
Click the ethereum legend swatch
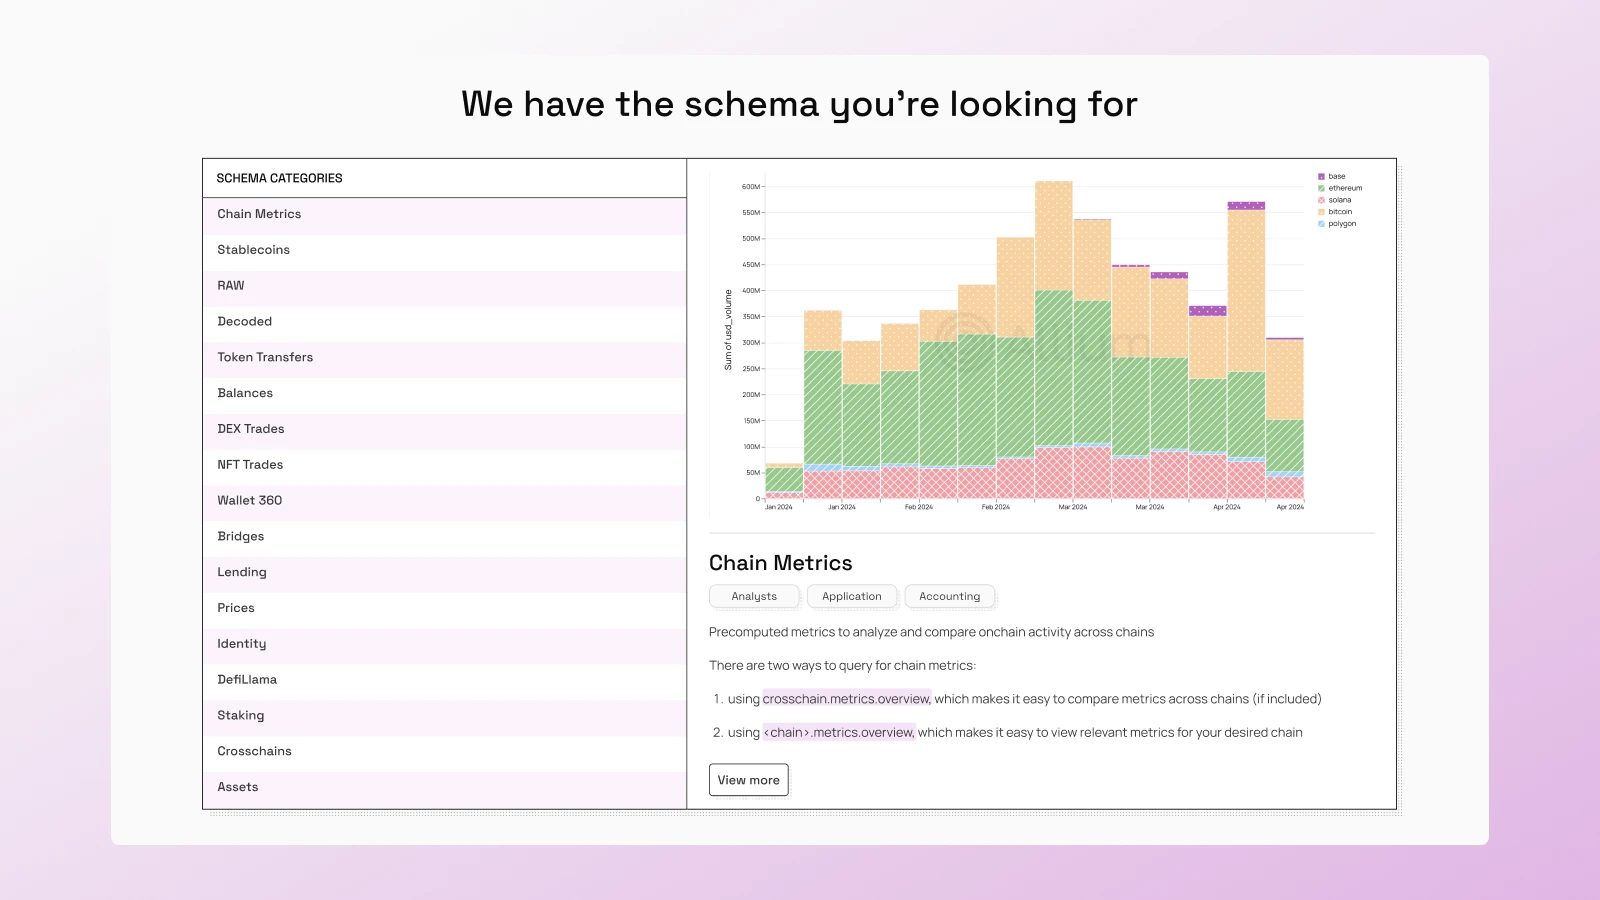(x=1321, y=188)
